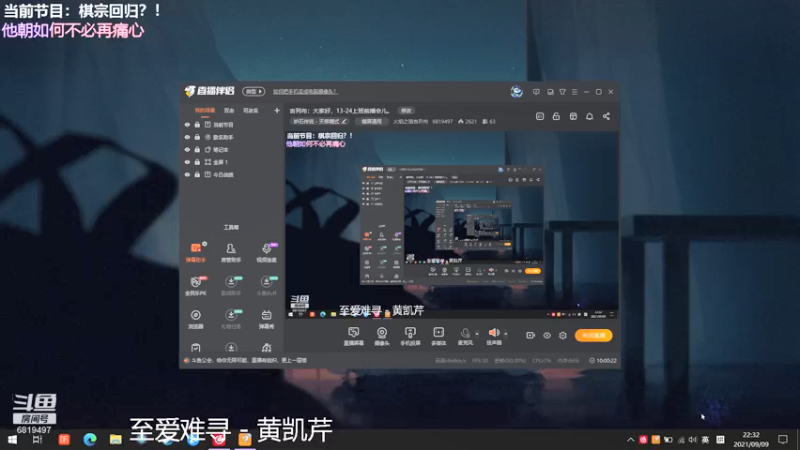Hide the 当前节目 source layer
The image size is (800, 450).
[187, 124]
